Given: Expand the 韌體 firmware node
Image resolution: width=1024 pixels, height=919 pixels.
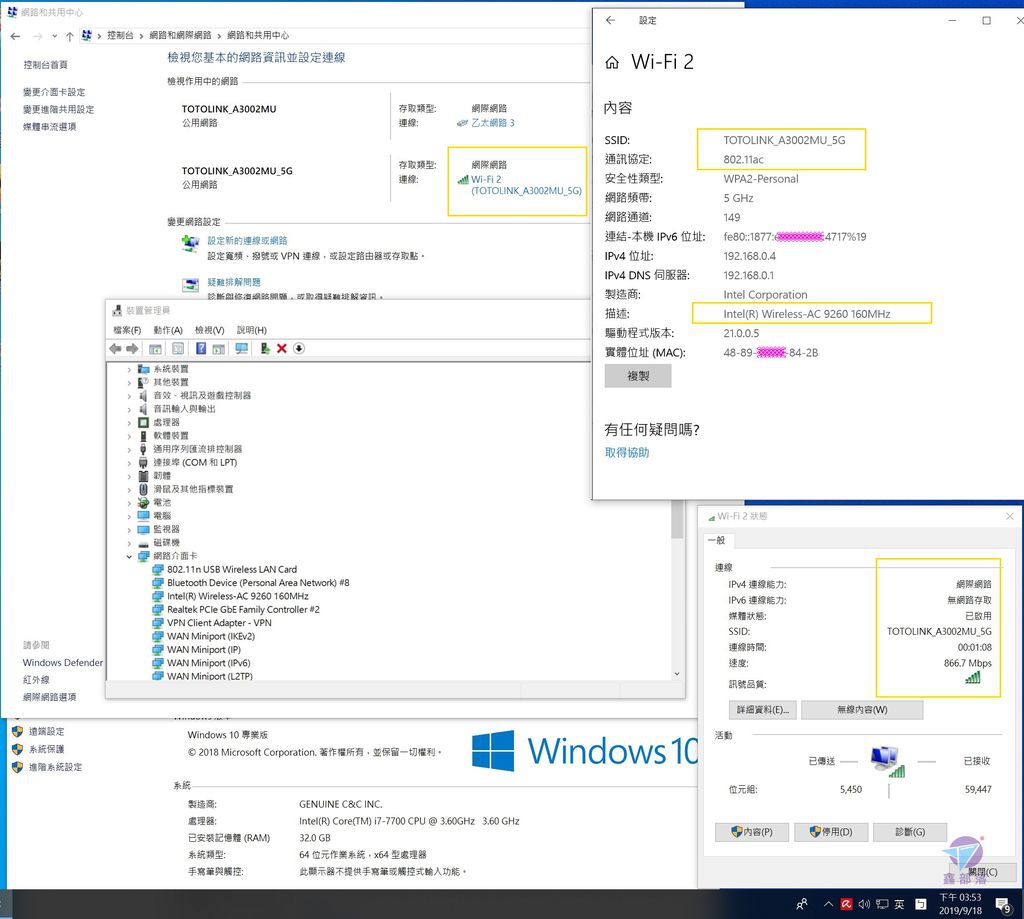Looking at the screenshot, I should pos(129,476).
